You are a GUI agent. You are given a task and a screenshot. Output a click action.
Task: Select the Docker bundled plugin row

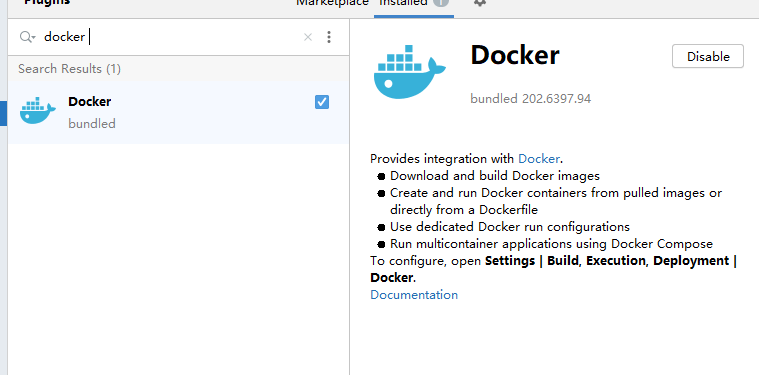pos(179,112)
